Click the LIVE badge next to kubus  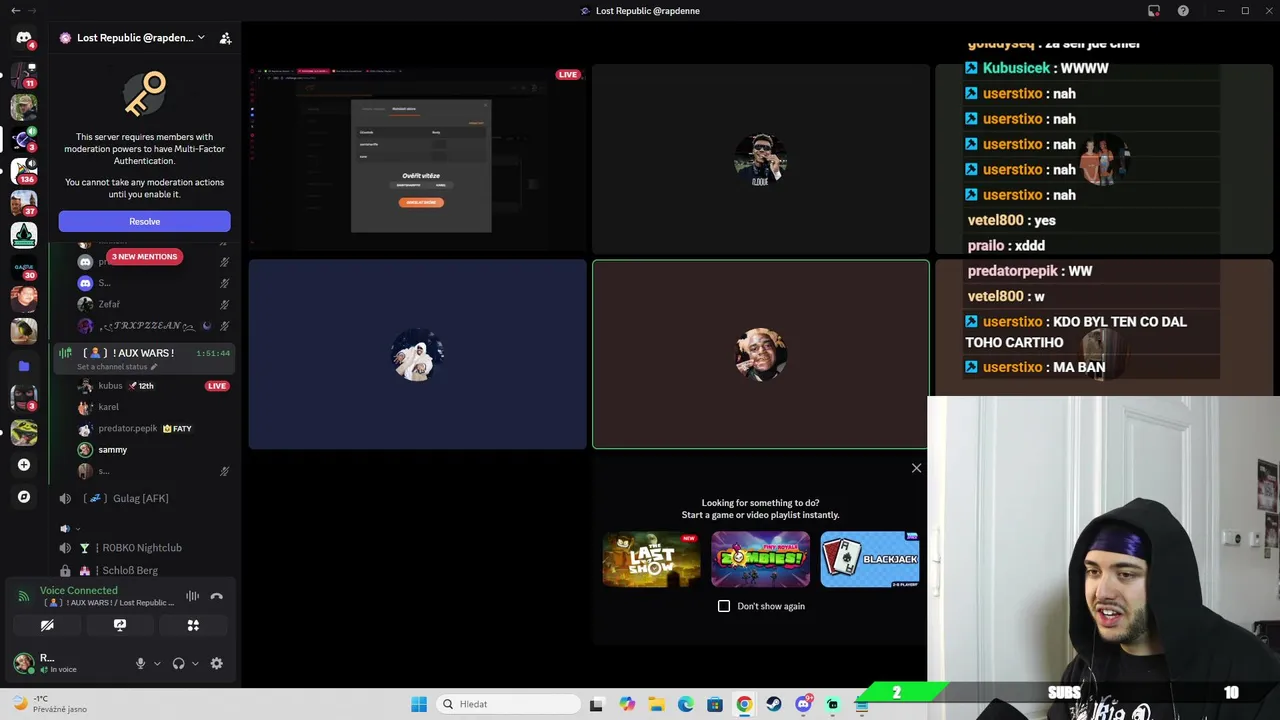[x=217, y=386]
